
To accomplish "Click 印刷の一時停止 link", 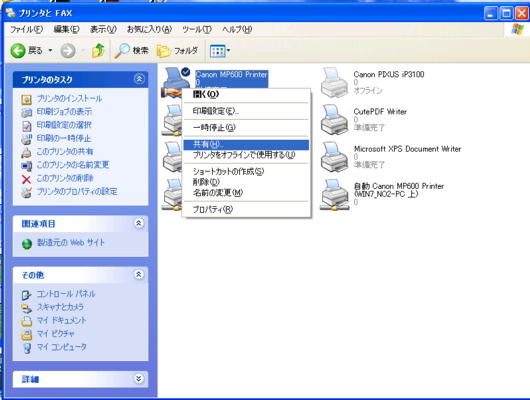I will (64, 138).
